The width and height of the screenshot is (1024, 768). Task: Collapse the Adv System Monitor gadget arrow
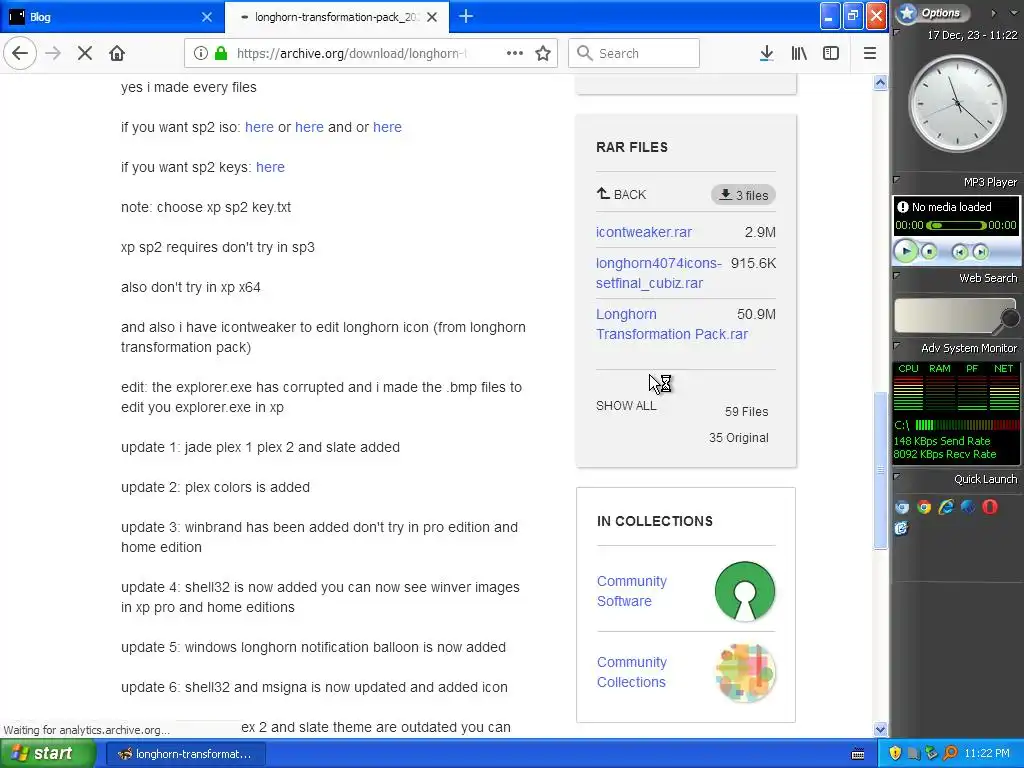[897, 345]
